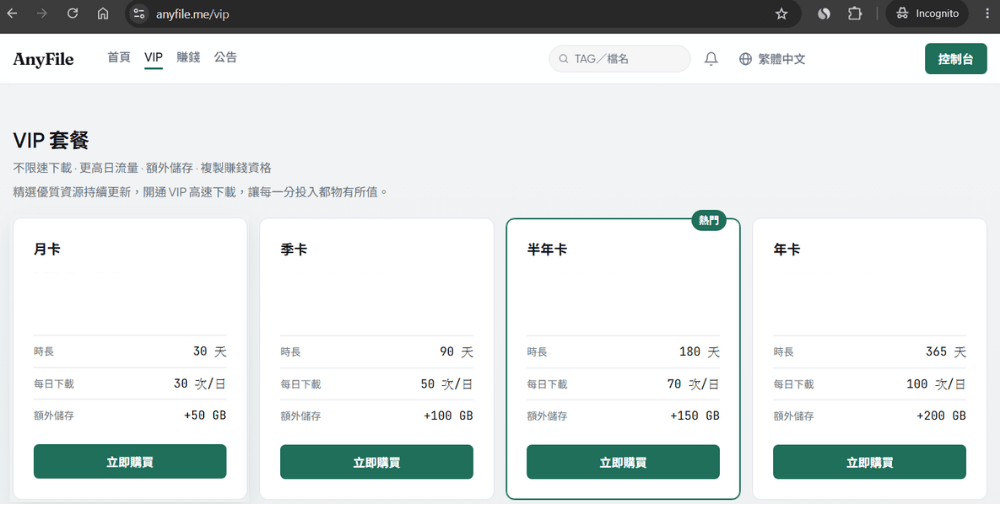
Task: Open the Incognito profile indicator
Action: [927, 13]
